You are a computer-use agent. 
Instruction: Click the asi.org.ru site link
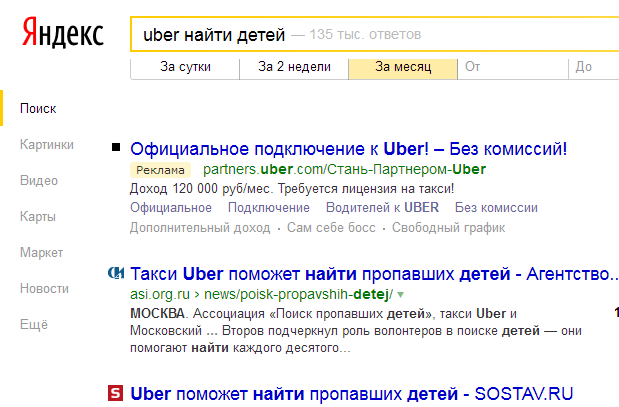[160, 294]
